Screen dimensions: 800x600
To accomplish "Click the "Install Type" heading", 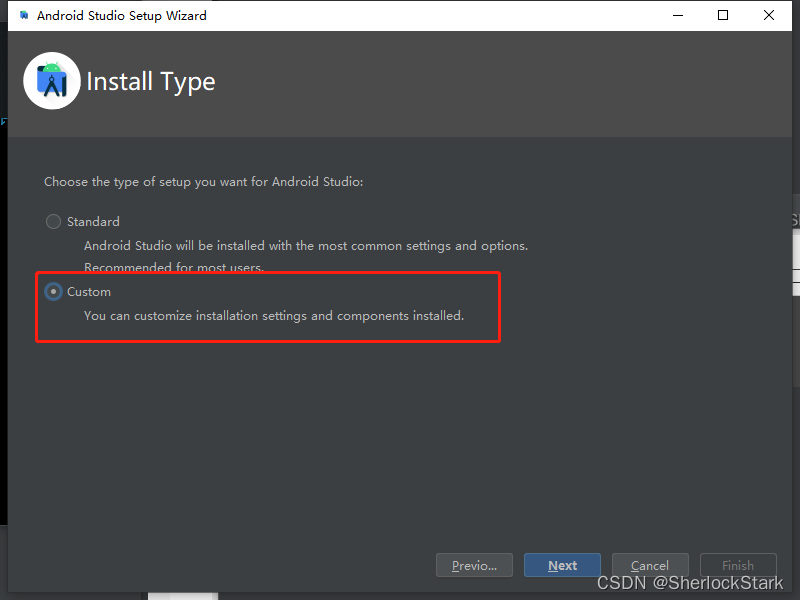I will click(x=151, y=82).
